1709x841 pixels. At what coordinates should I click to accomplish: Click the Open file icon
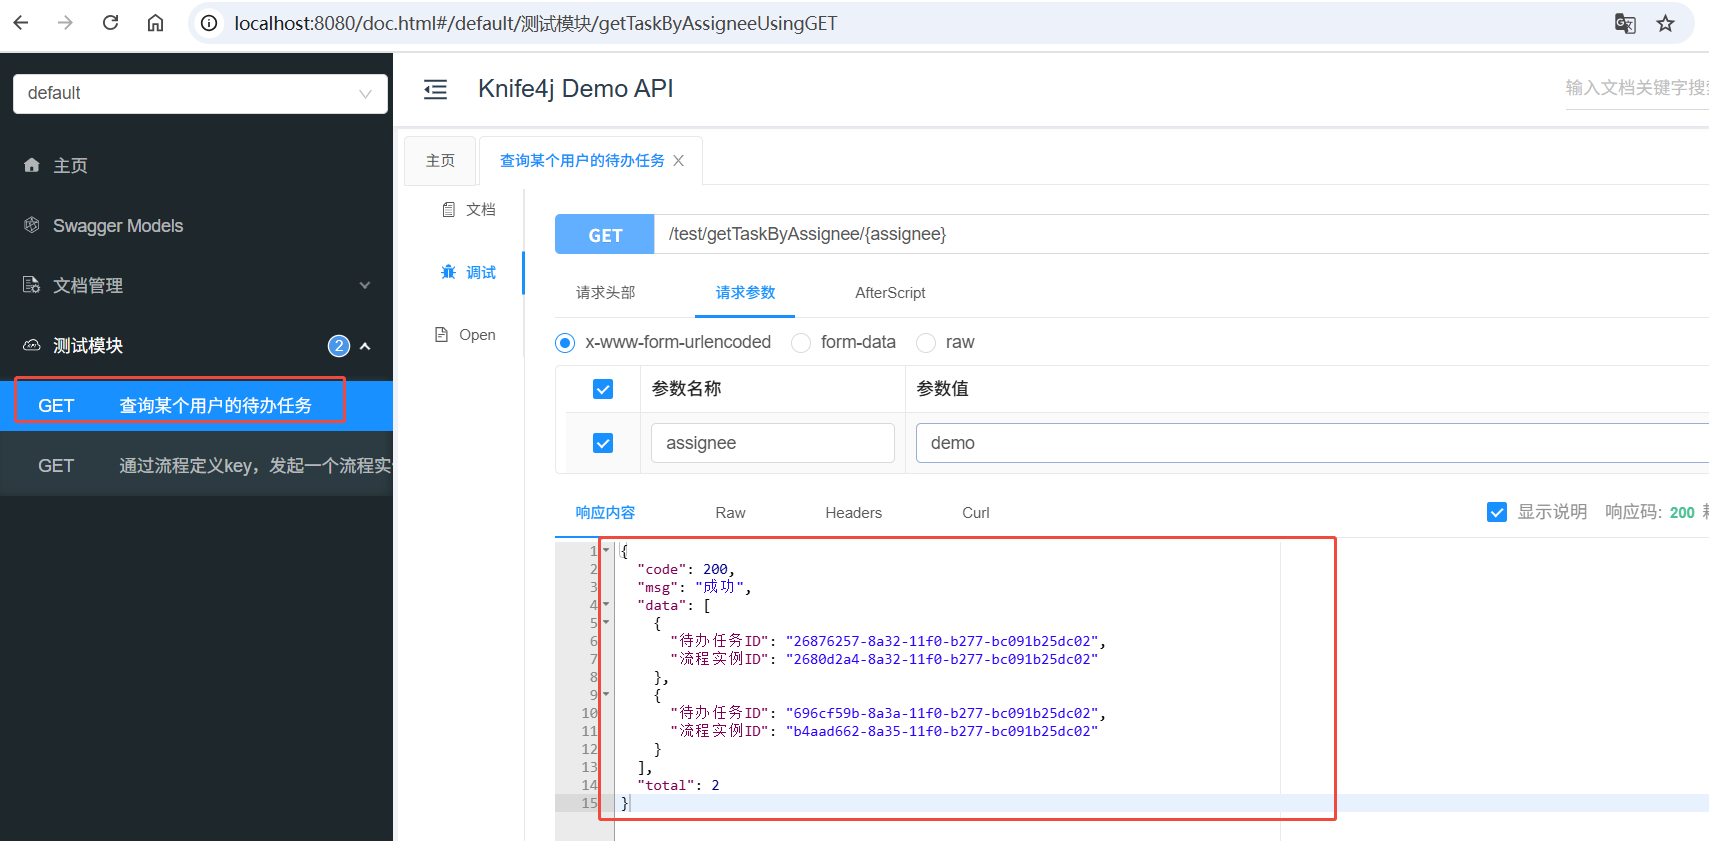pyautogui.click(x=441, y=334)
